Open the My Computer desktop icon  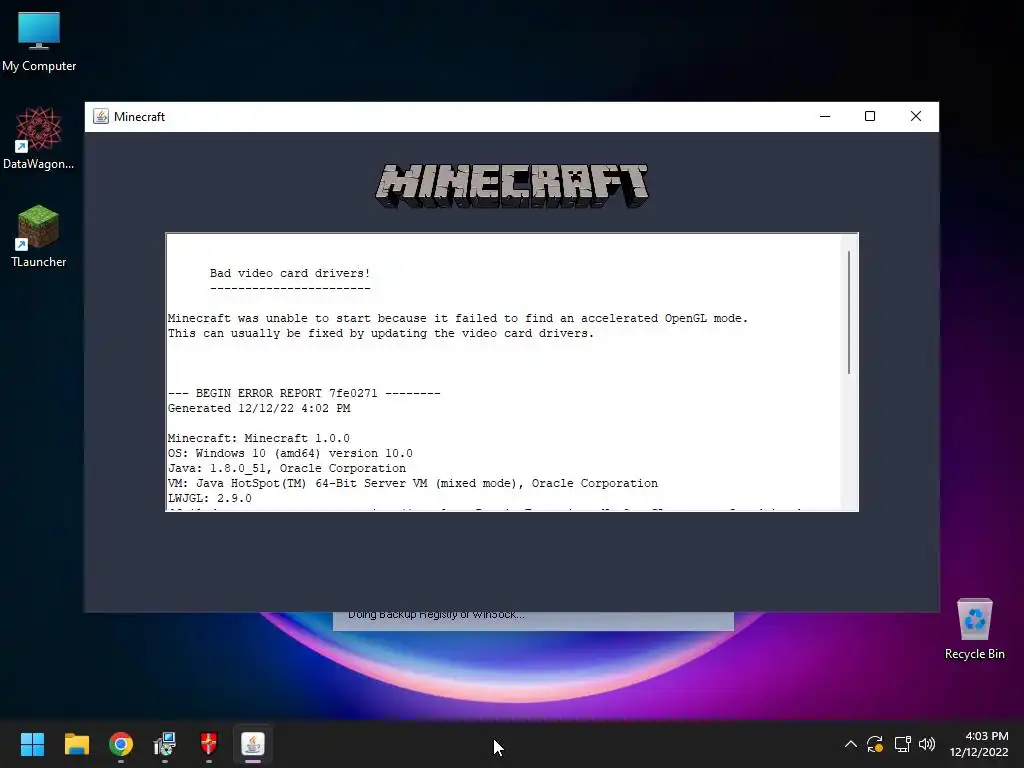39,42
